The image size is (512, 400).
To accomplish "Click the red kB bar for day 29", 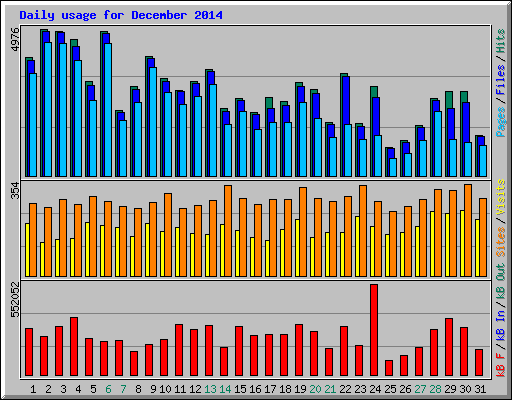I will pyautogui.click(x=449, y=347).
